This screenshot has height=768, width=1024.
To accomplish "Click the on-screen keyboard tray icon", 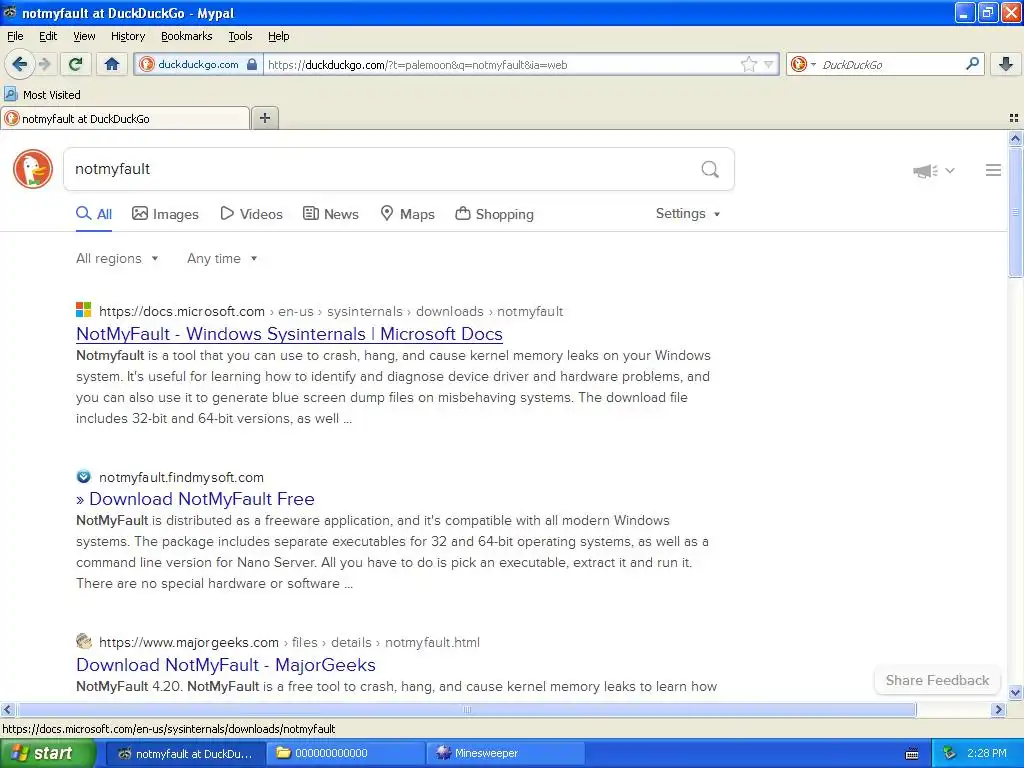I will [x=912, y=754].
